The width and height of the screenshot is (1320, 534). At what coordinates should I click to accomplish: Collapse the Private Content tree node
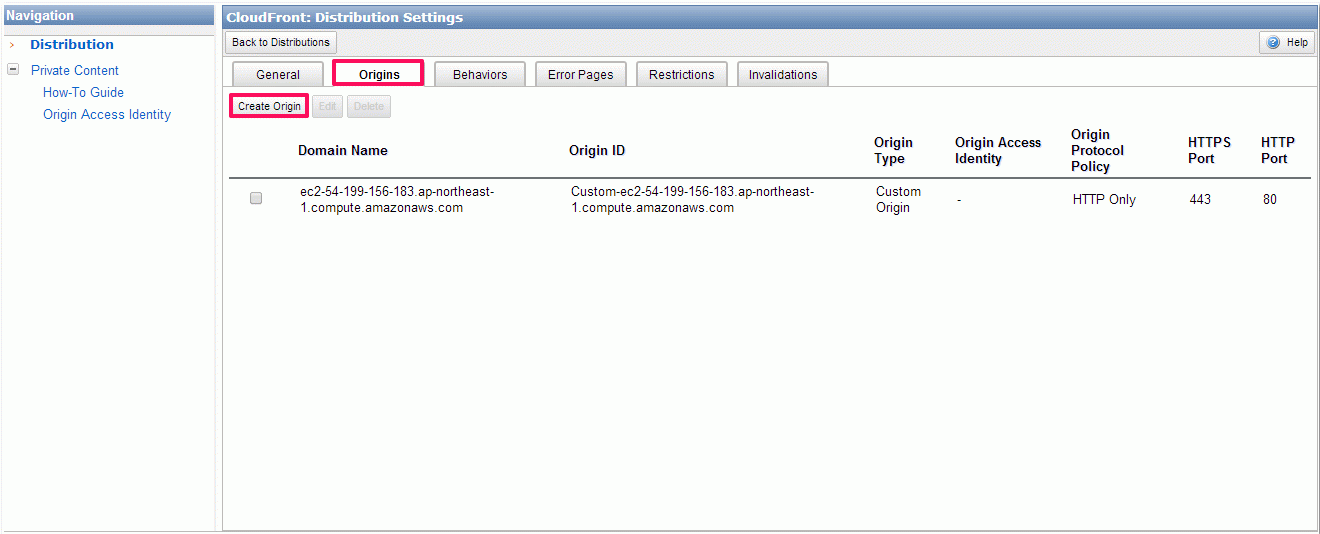pyautogui.click(x=13, y=70)
